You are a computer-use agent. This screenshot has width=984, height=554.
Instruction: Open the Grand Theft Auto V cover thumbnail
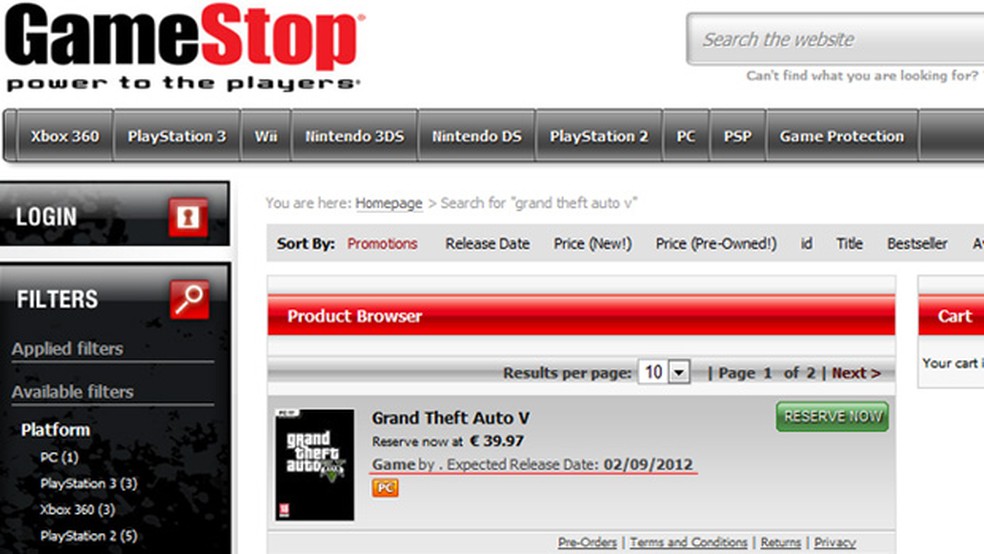tap(314, 464)
